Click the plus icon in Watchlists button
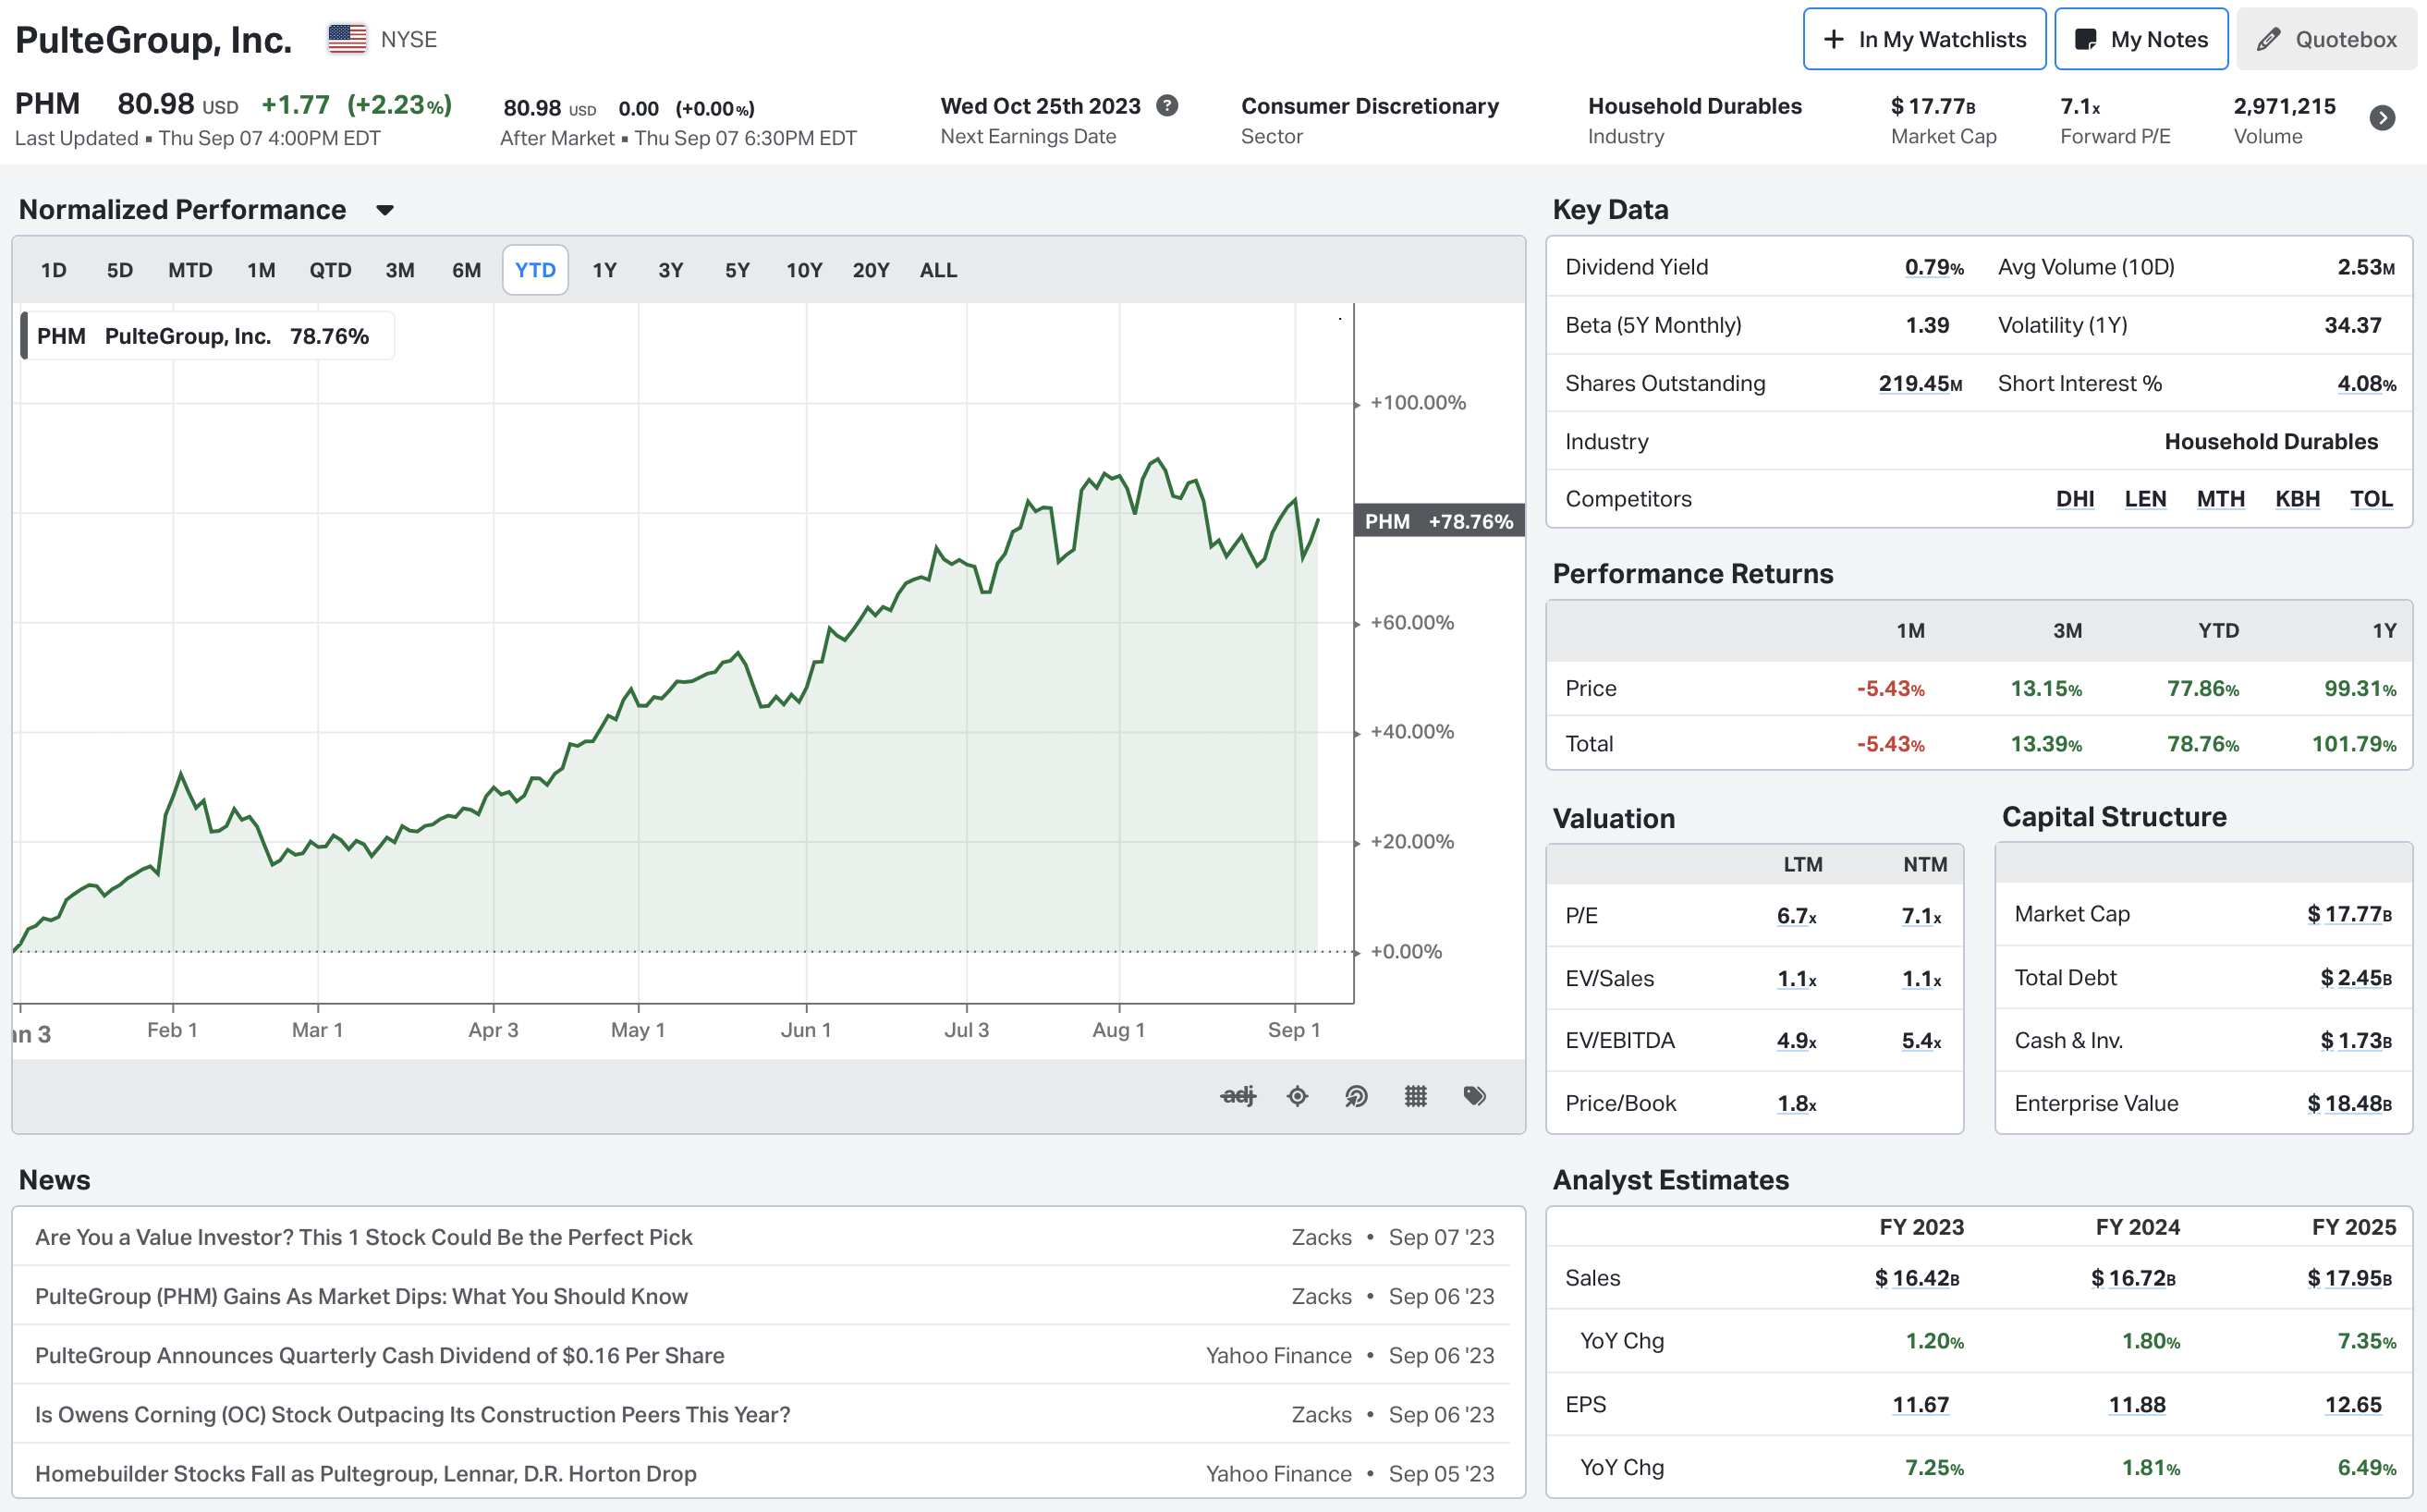 [1834, 39]
